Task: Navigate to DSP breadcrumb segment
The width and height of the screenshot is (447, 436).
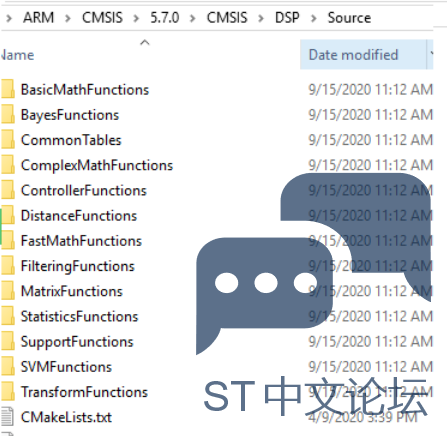Action: coord(287,17)
